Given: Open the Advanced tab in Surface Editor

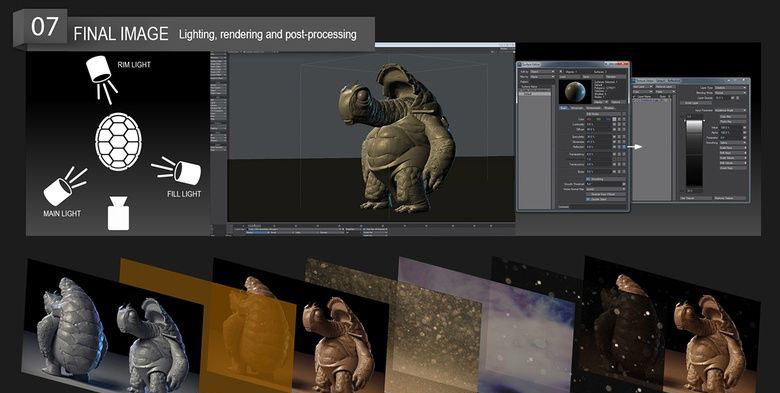Looking at the screenshot, I should [x=577, y=108].
